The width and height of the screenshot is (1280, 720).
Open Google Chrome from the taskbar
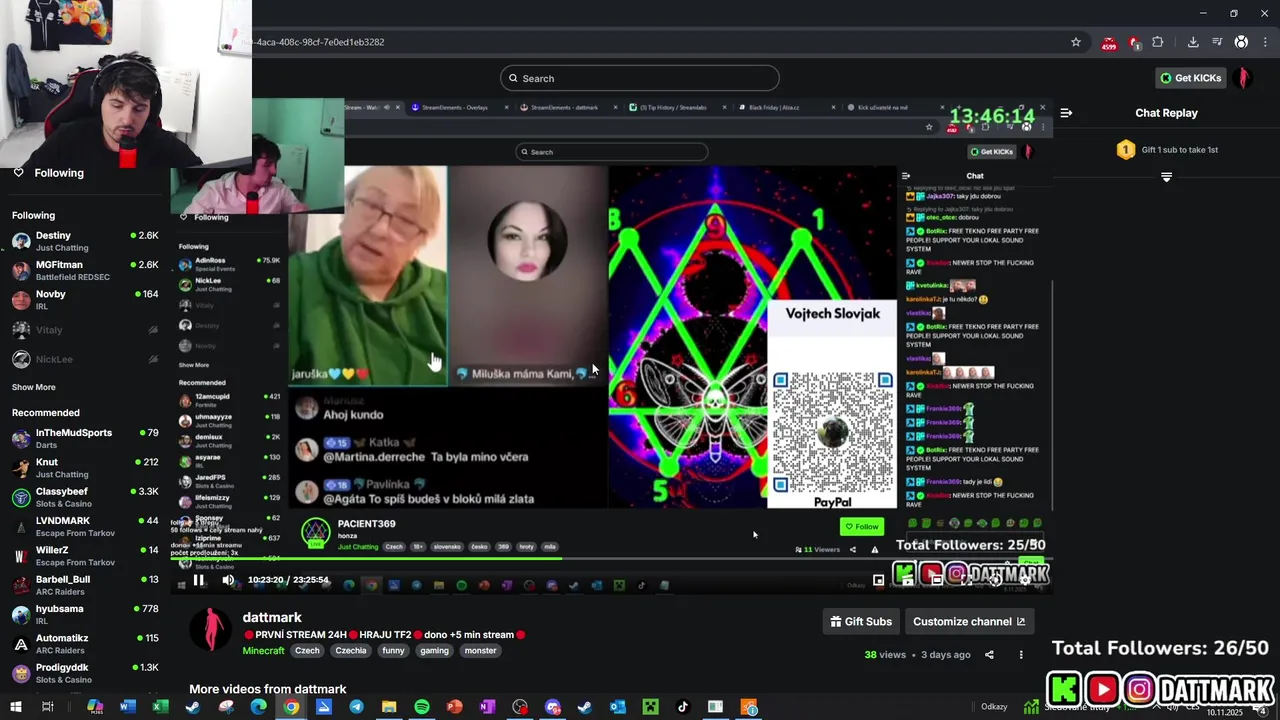tap(291, 707)
